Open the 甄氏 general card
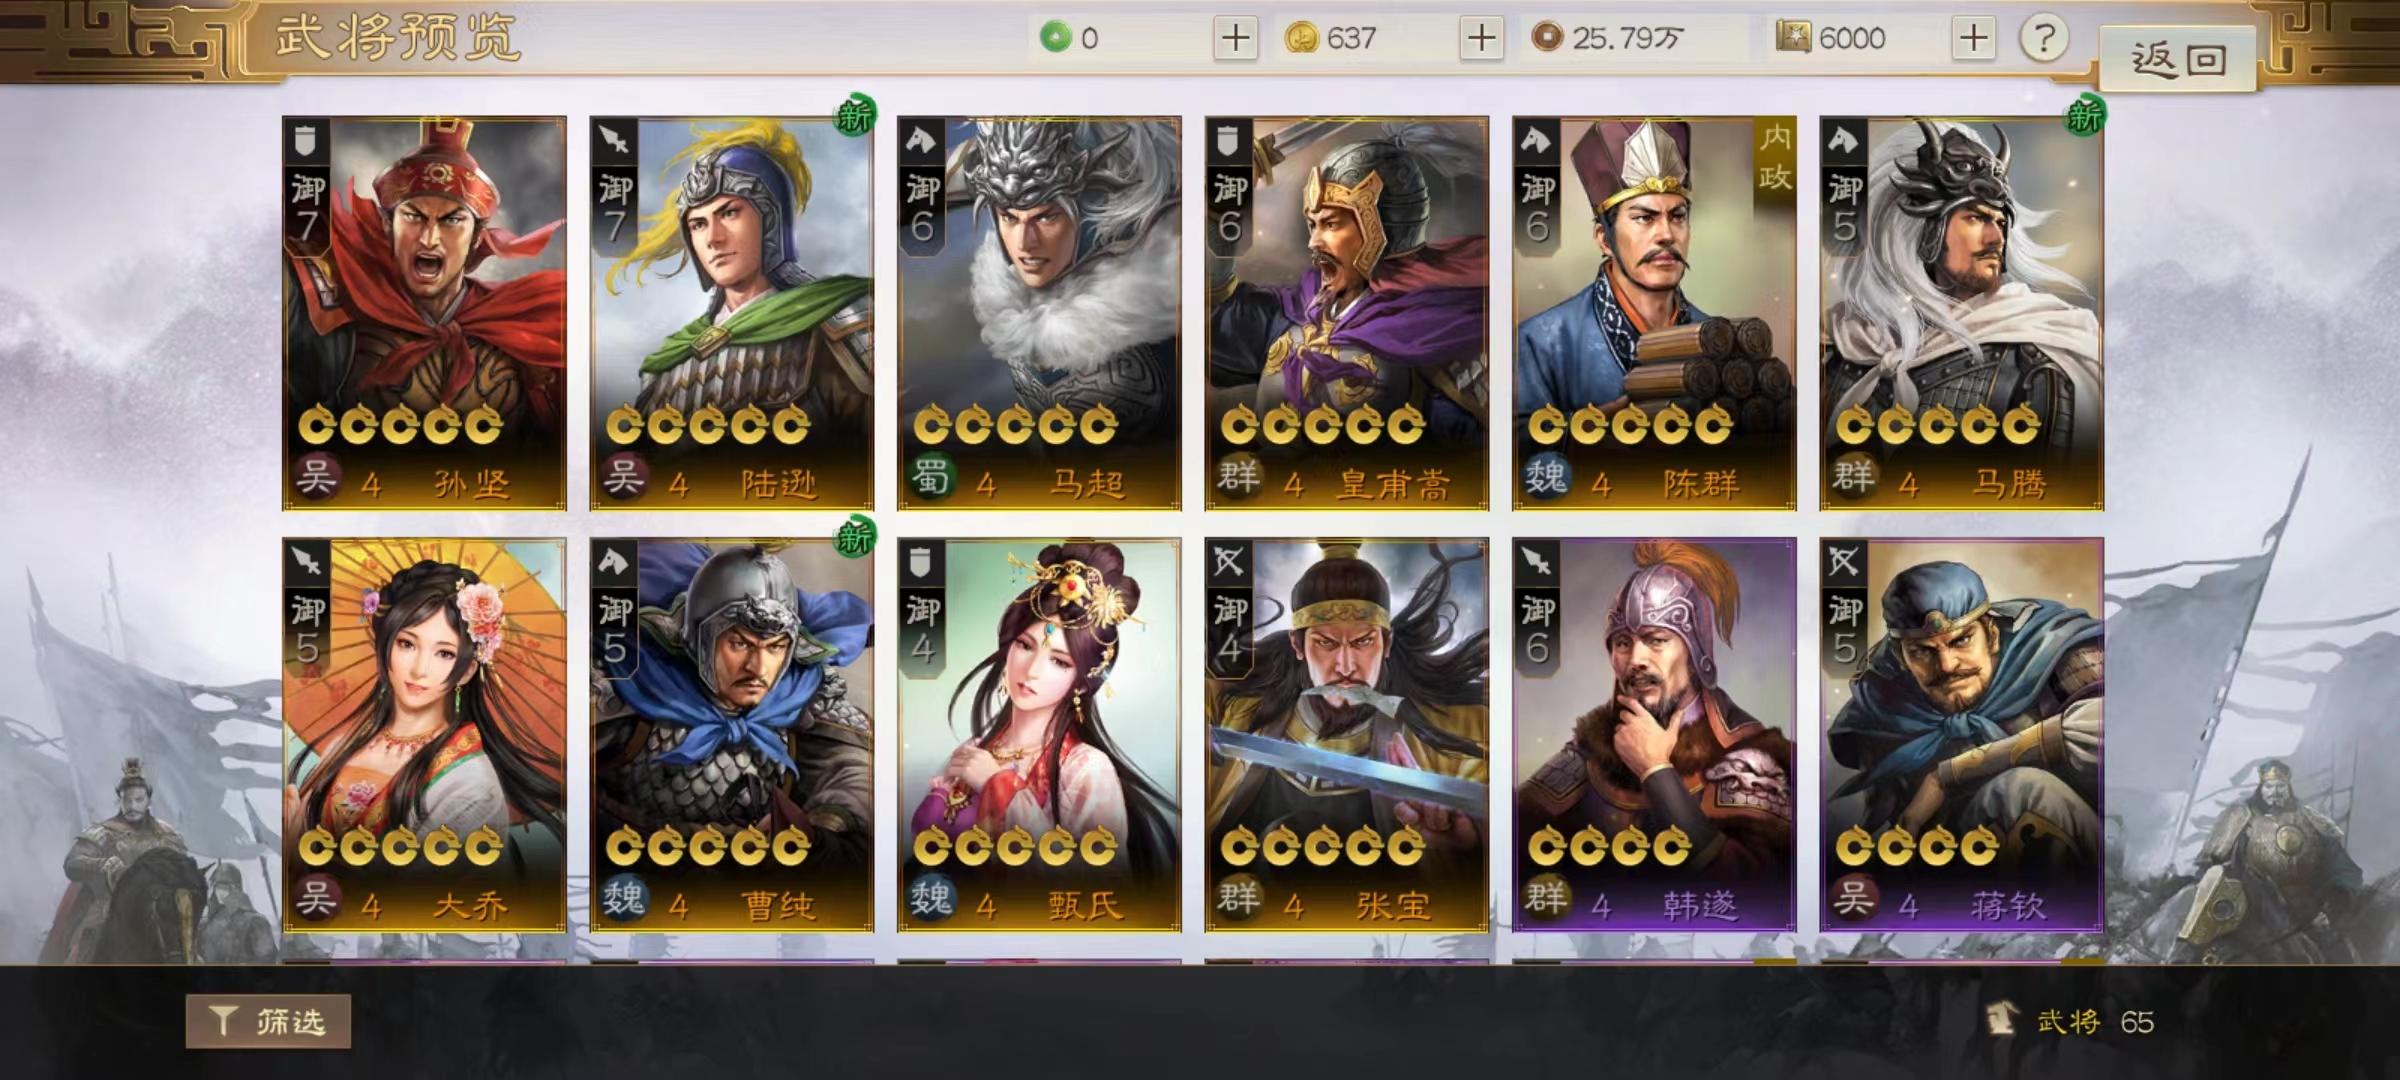2400x1080 pixels. [x=1039, y=735]
